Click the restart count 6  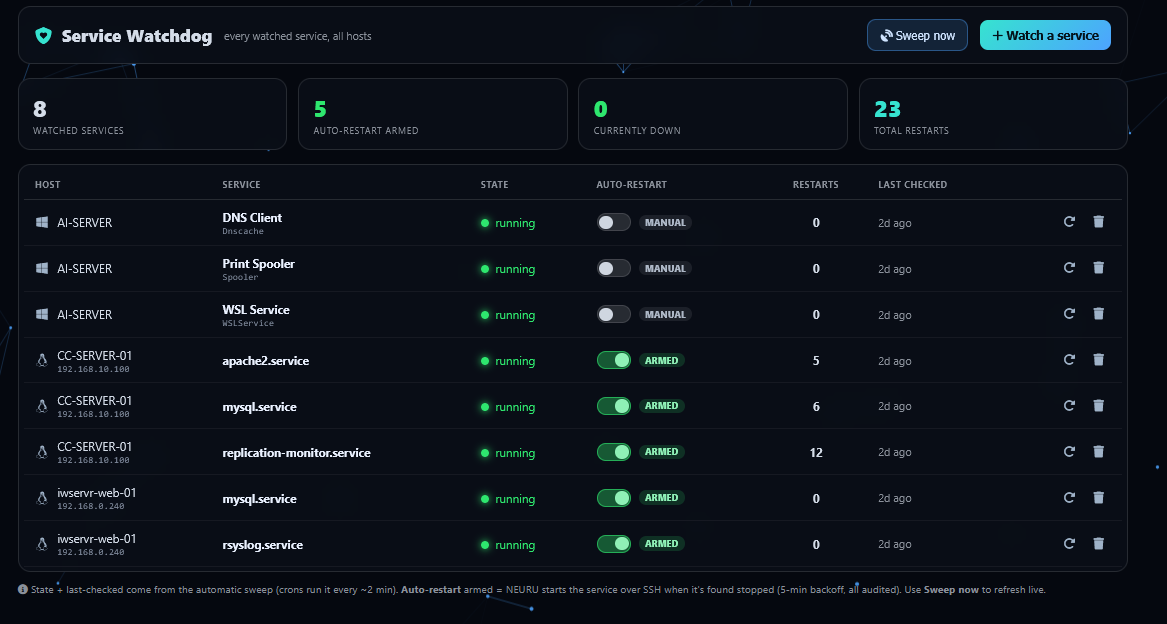click(x=816, y=407)
